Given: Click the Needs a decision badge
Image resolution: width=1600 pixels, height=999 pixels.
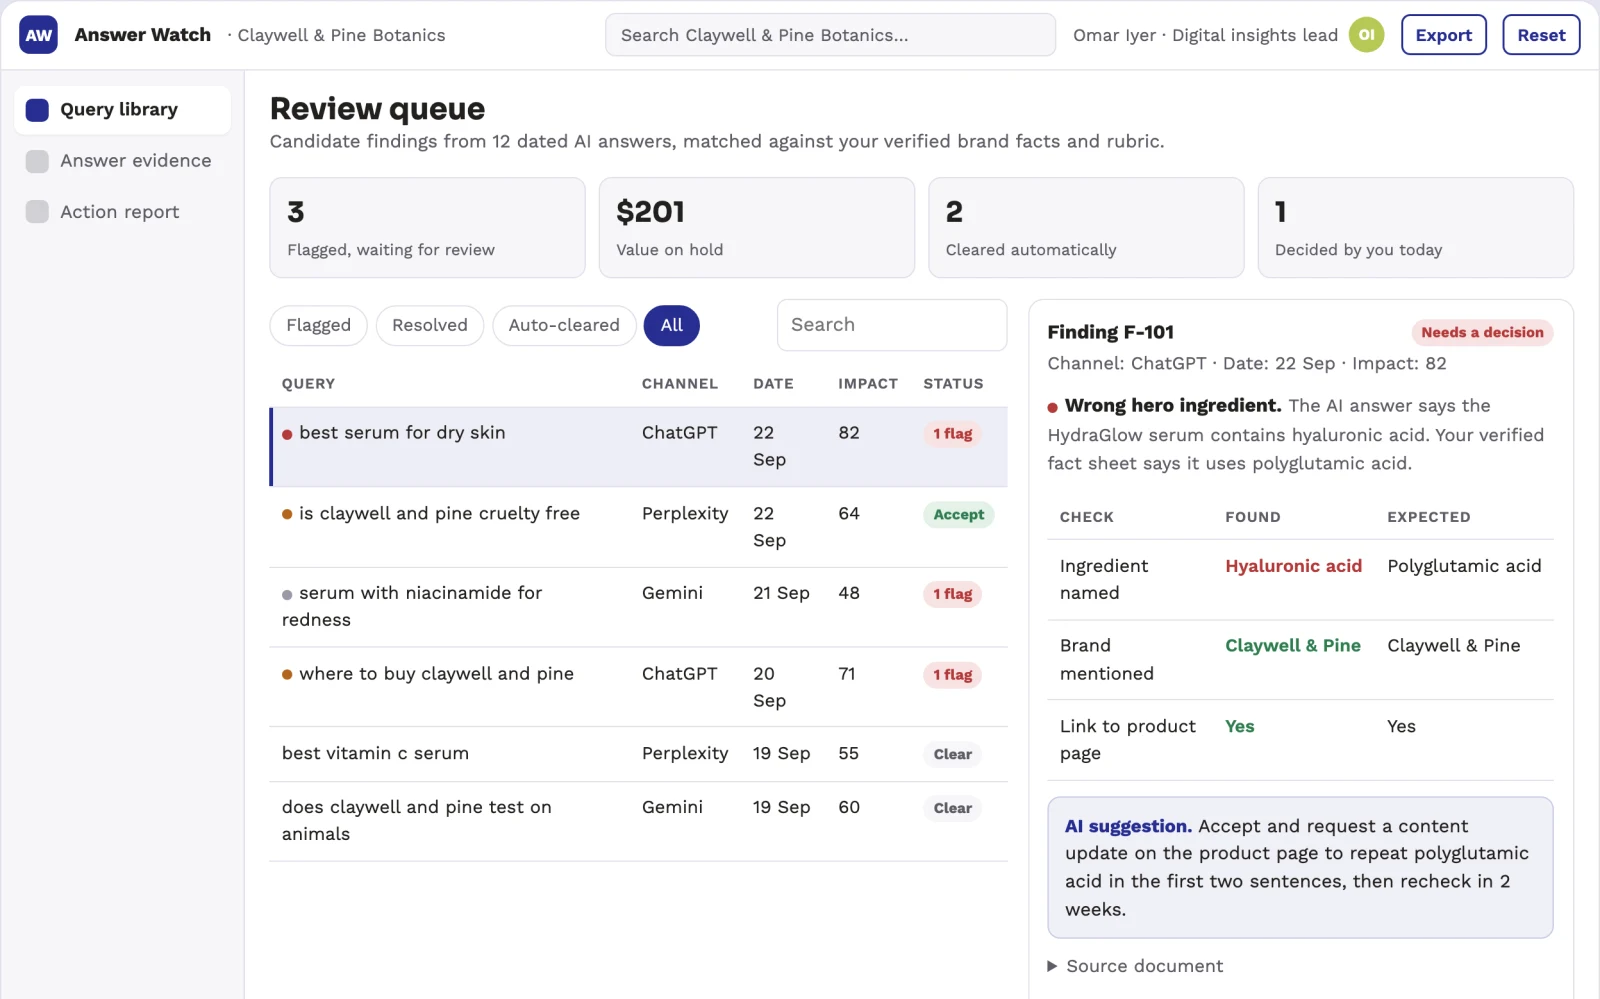Looking at the screenshot, I should pos(1482,333).
